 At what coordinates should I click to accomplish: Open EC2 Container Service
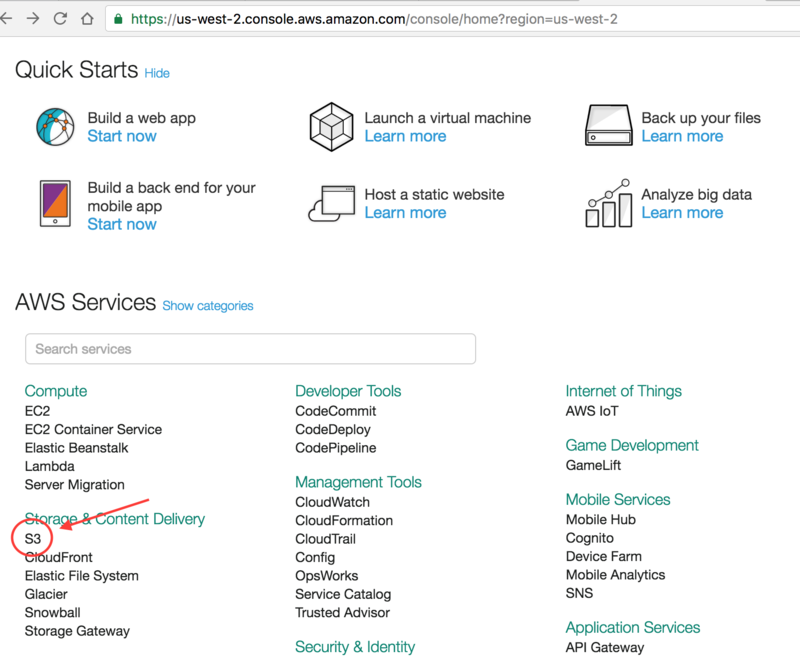[x=93, y=430]
